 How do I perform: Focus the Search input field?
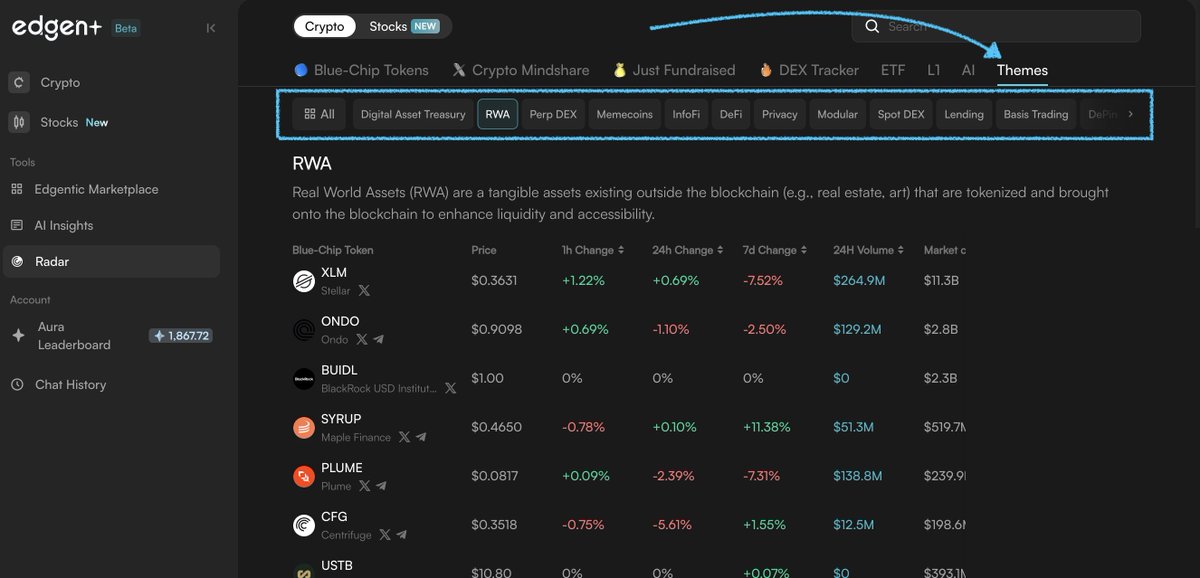coord(996,26)
